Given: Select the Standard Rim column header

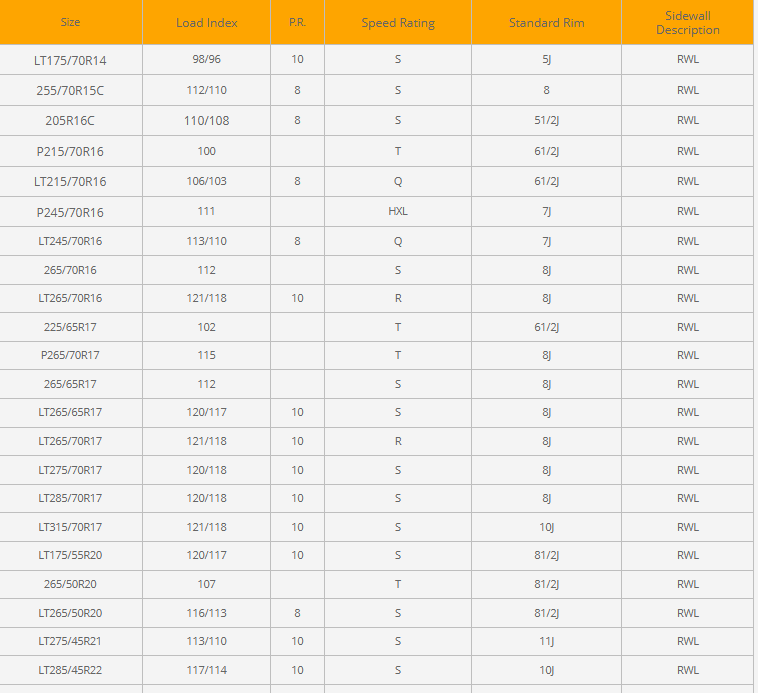Looking at the screenshot, I should pos(546,23).
